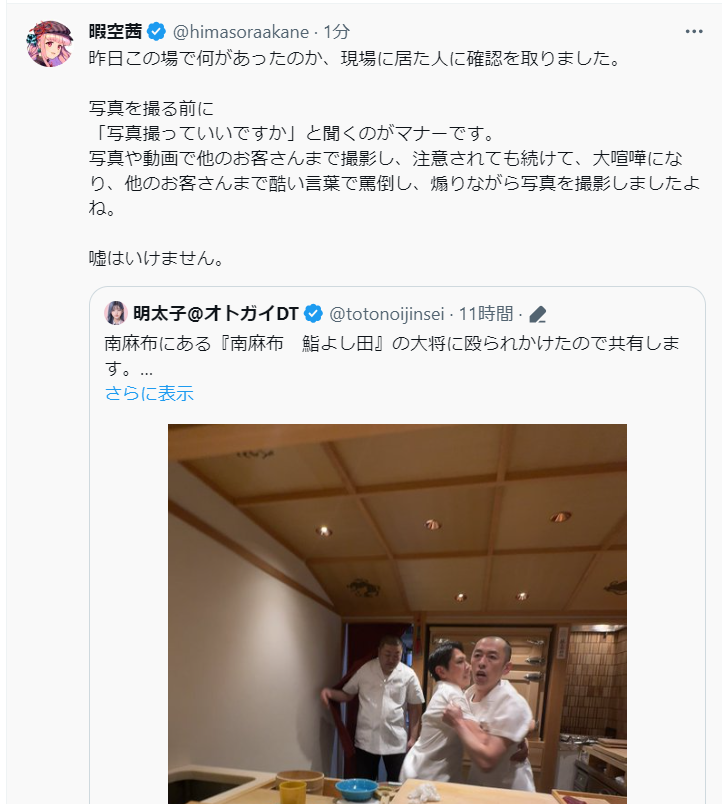Click the main tweet text starting 昨日この場で
Screen dimensions: 722x804
pyautogui.click(x=395, y=158)
